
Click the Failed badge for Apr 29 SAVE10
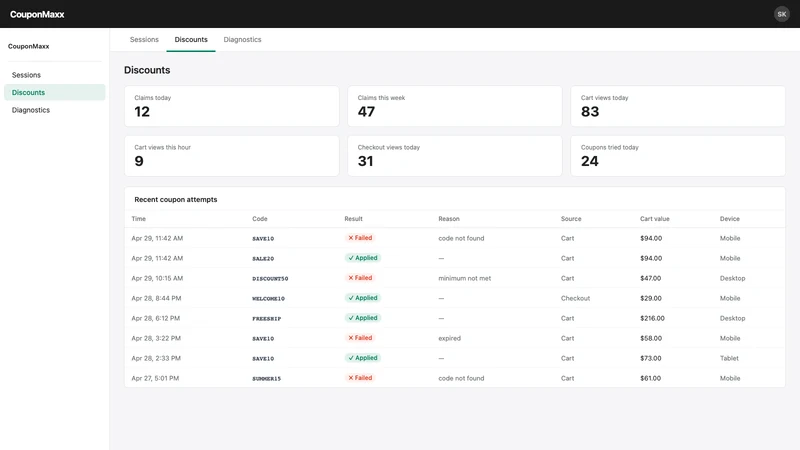[x=360, y=238]
